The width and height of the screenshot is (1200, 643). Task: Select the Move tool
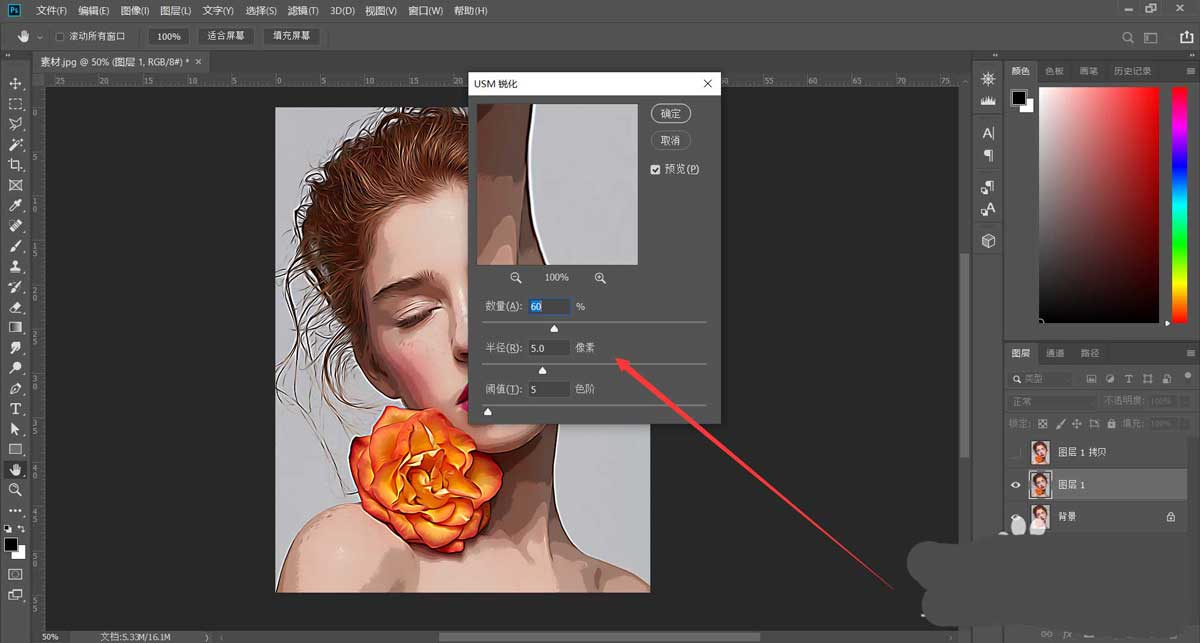[15, 83]
